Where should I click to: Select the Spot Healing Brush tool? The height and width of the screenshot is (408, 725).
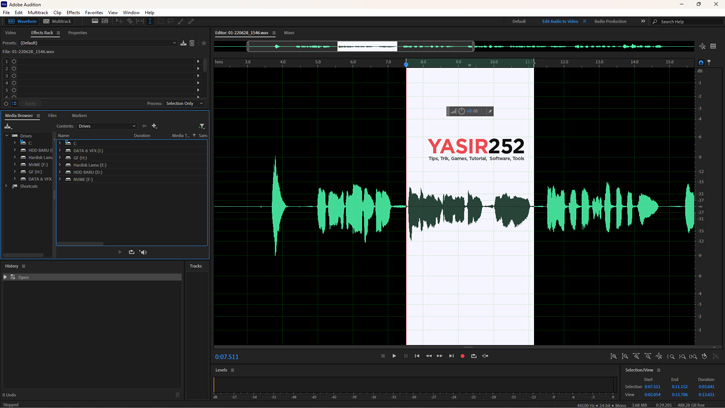click(190, 21)
